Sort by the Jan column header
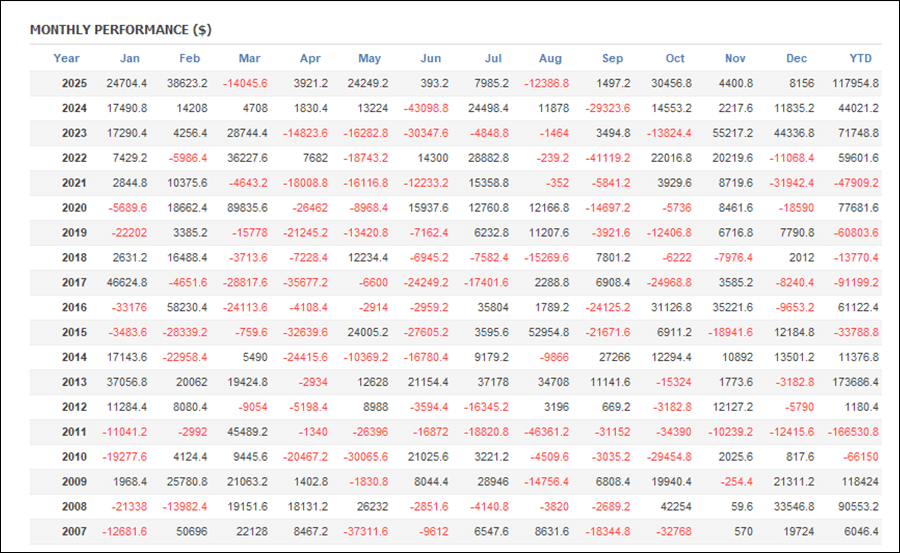Image resolution: width=900 pixels, height=553 pixels. click(130, 58)
